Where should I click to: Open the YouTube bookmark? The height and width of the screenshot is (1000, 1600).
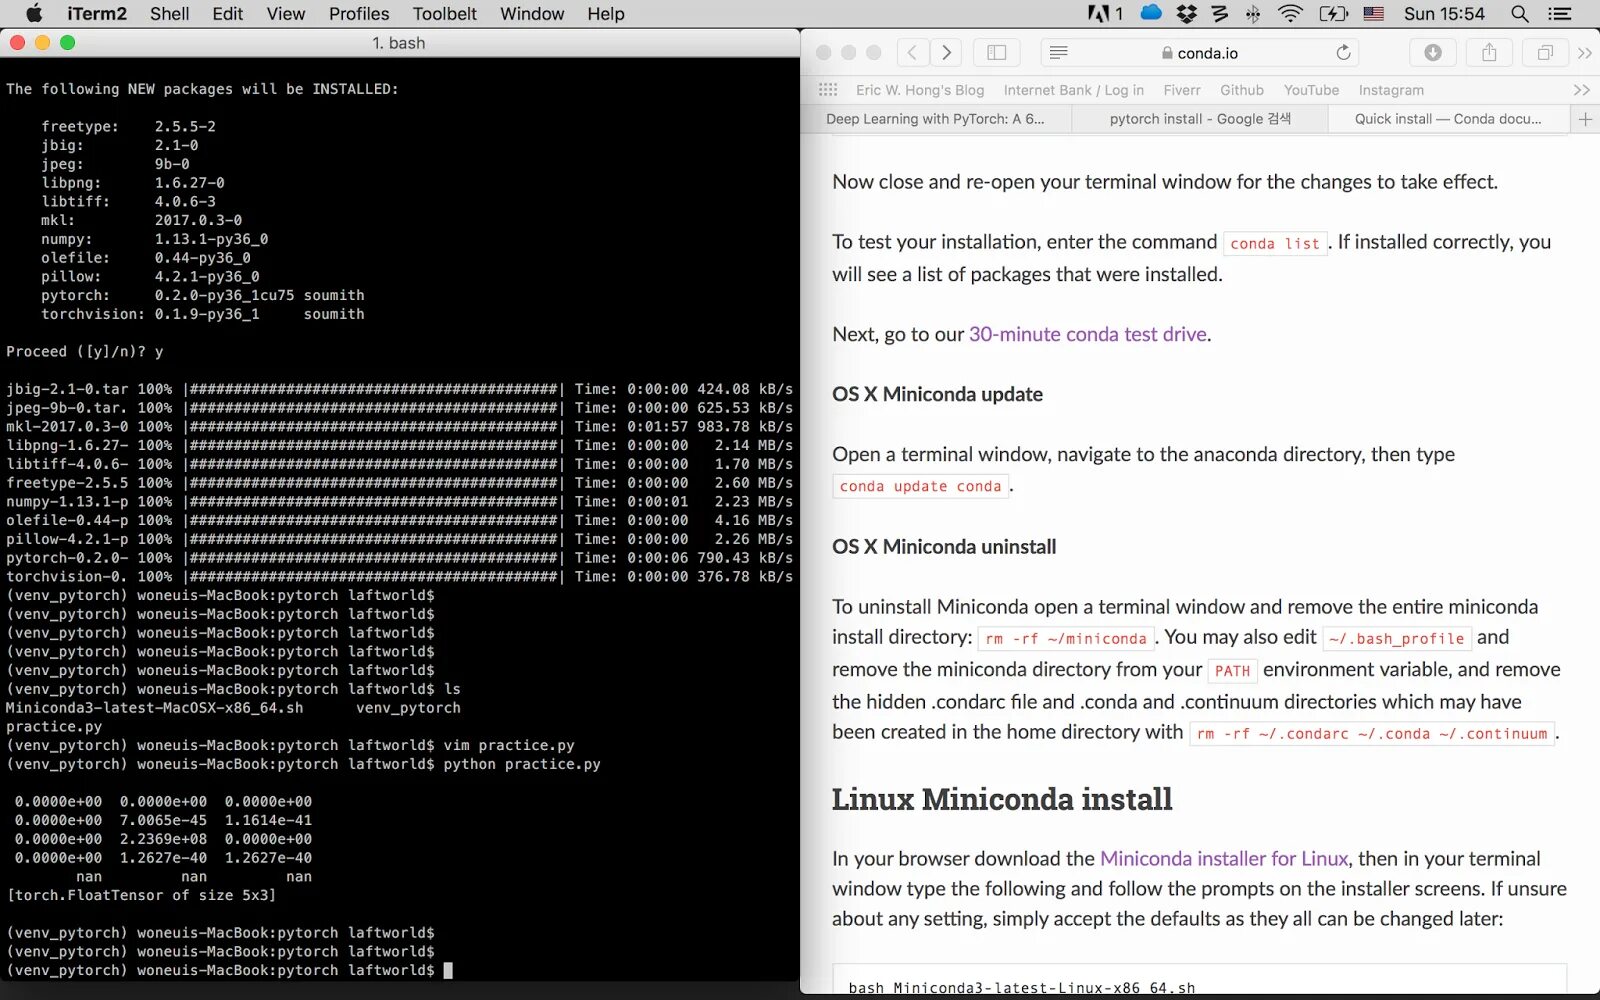tap(1311, 90)
